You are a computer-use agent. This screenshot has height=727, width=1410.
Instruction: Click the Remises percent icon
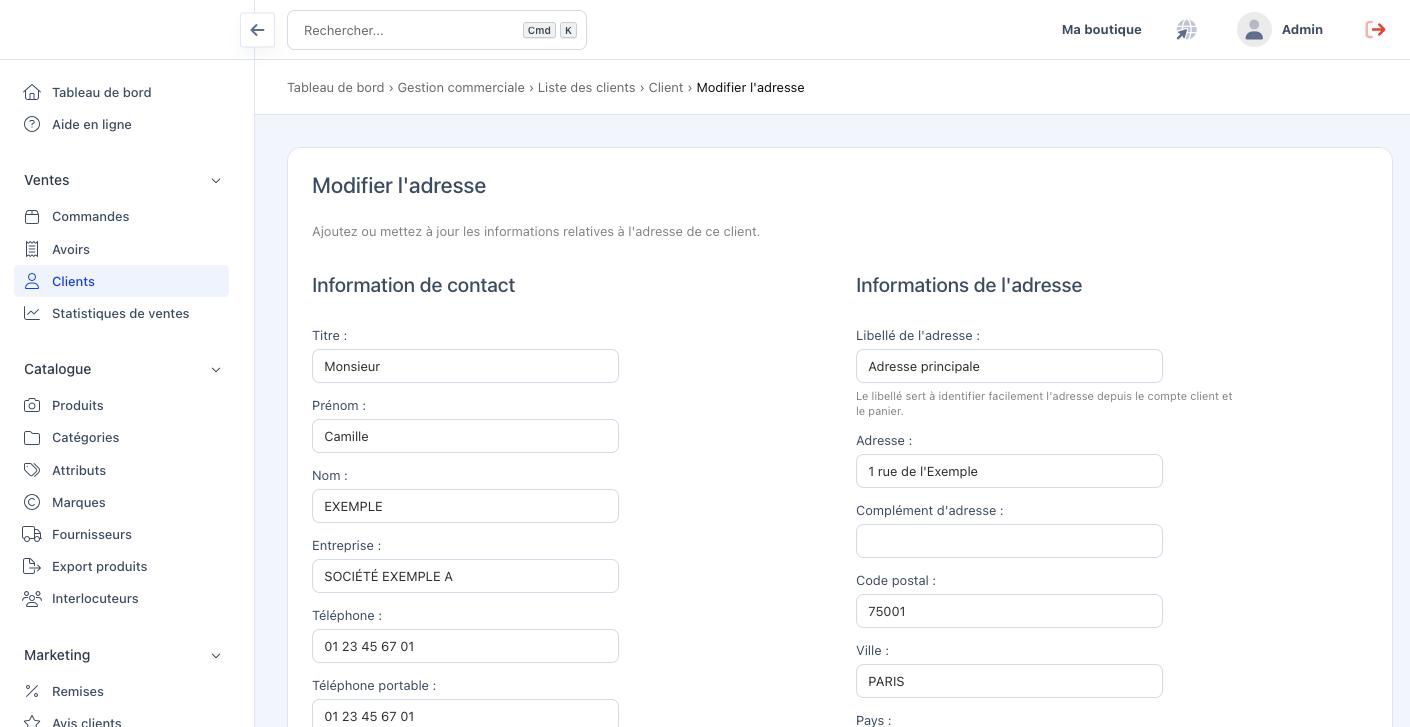(x=32, y=691)
